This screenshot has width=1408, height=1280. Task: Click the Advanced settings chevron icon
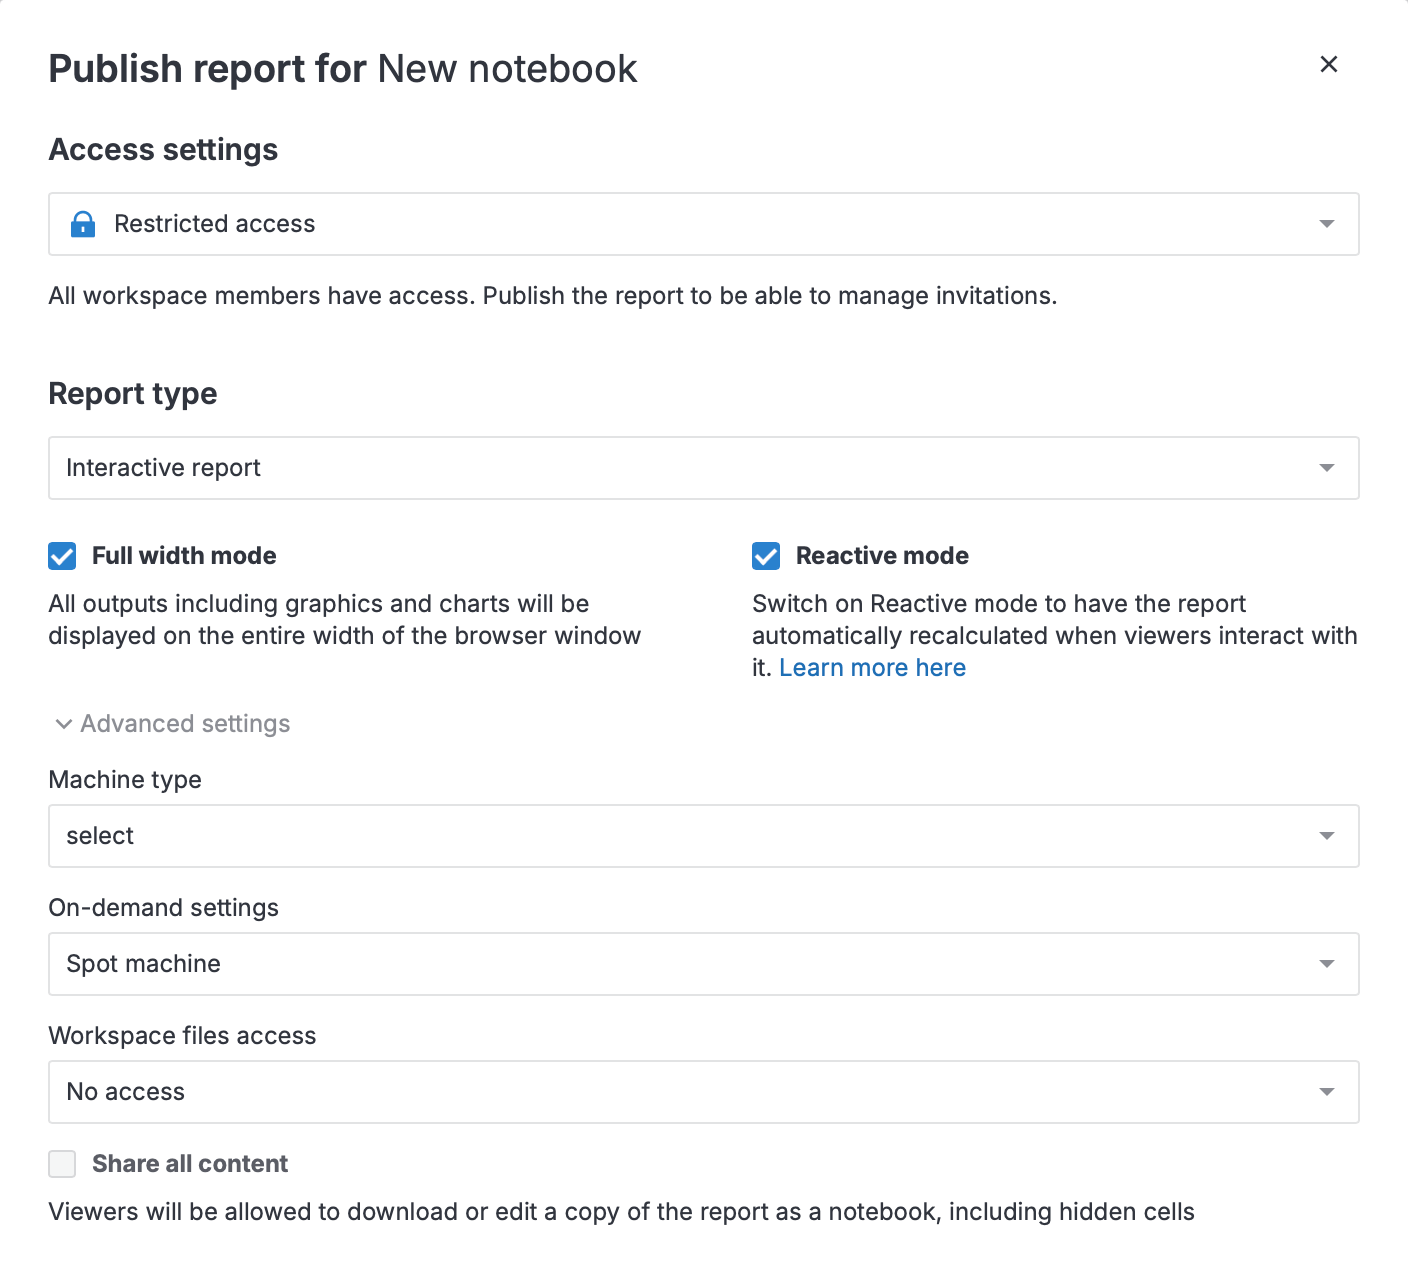(x=64, y=724)
